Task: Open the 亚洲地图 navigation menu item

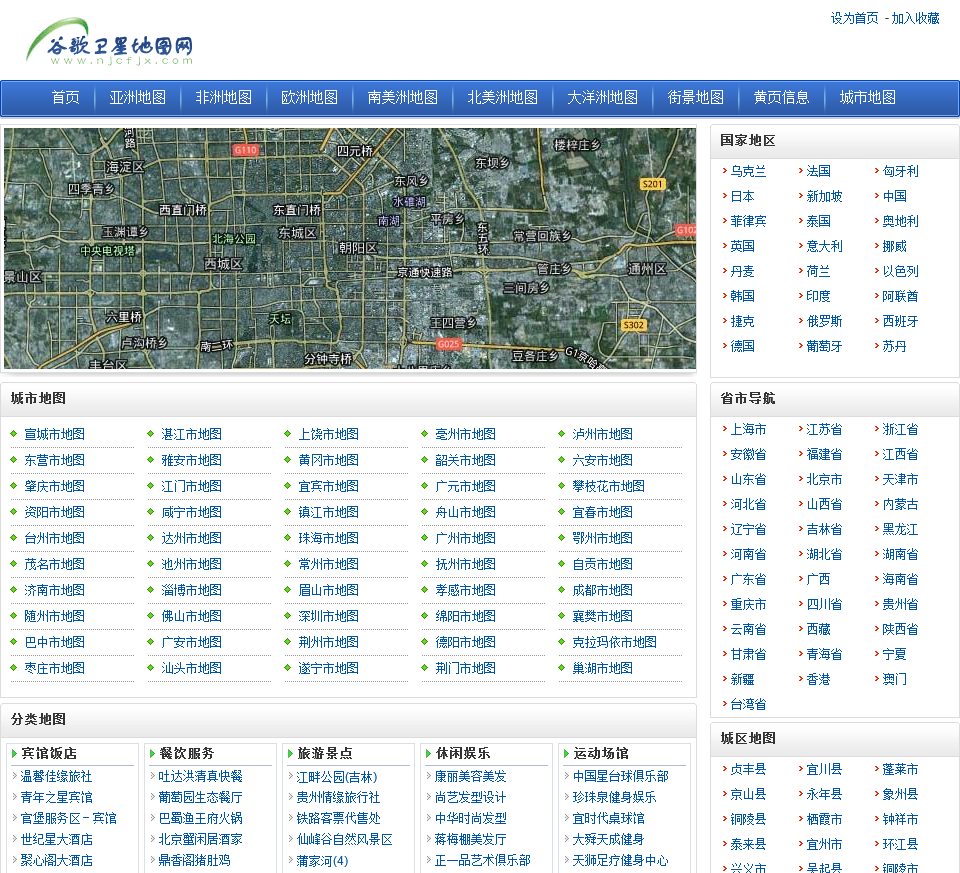Action: coord(137,98)
